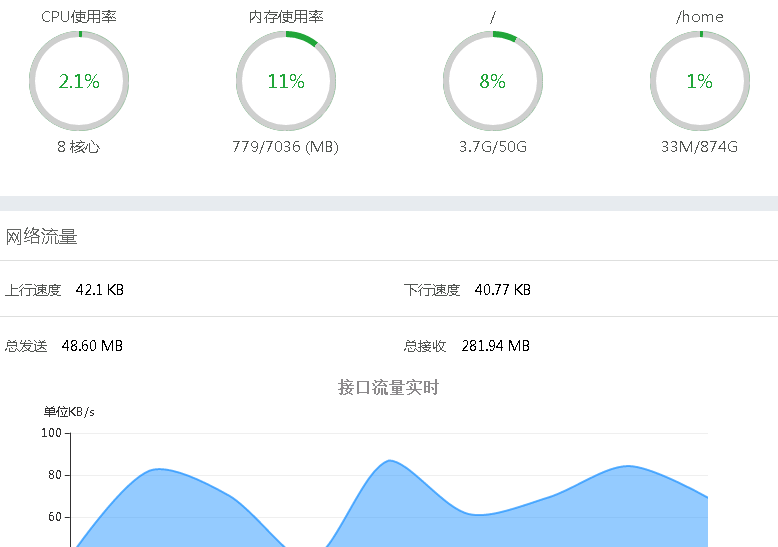The height and width of the screenshot is (547, 778).
Task: Click the '下行速度' label
Action: [432, 290]
